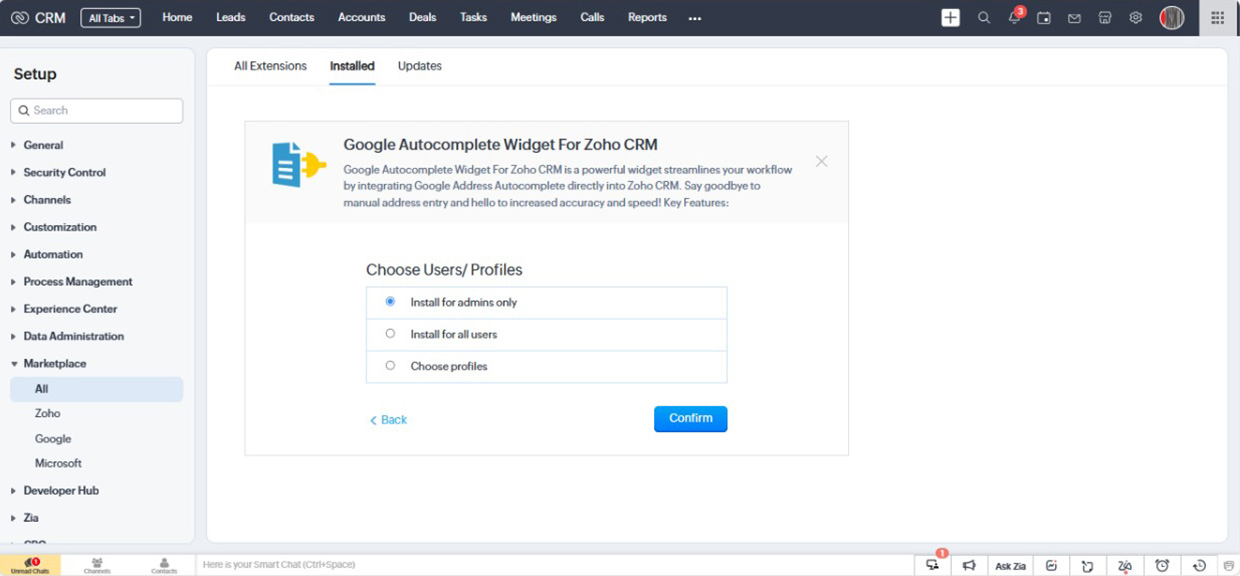1240x576 pixels.
Task: Click the Setup search field
Action: click(97, 111)
